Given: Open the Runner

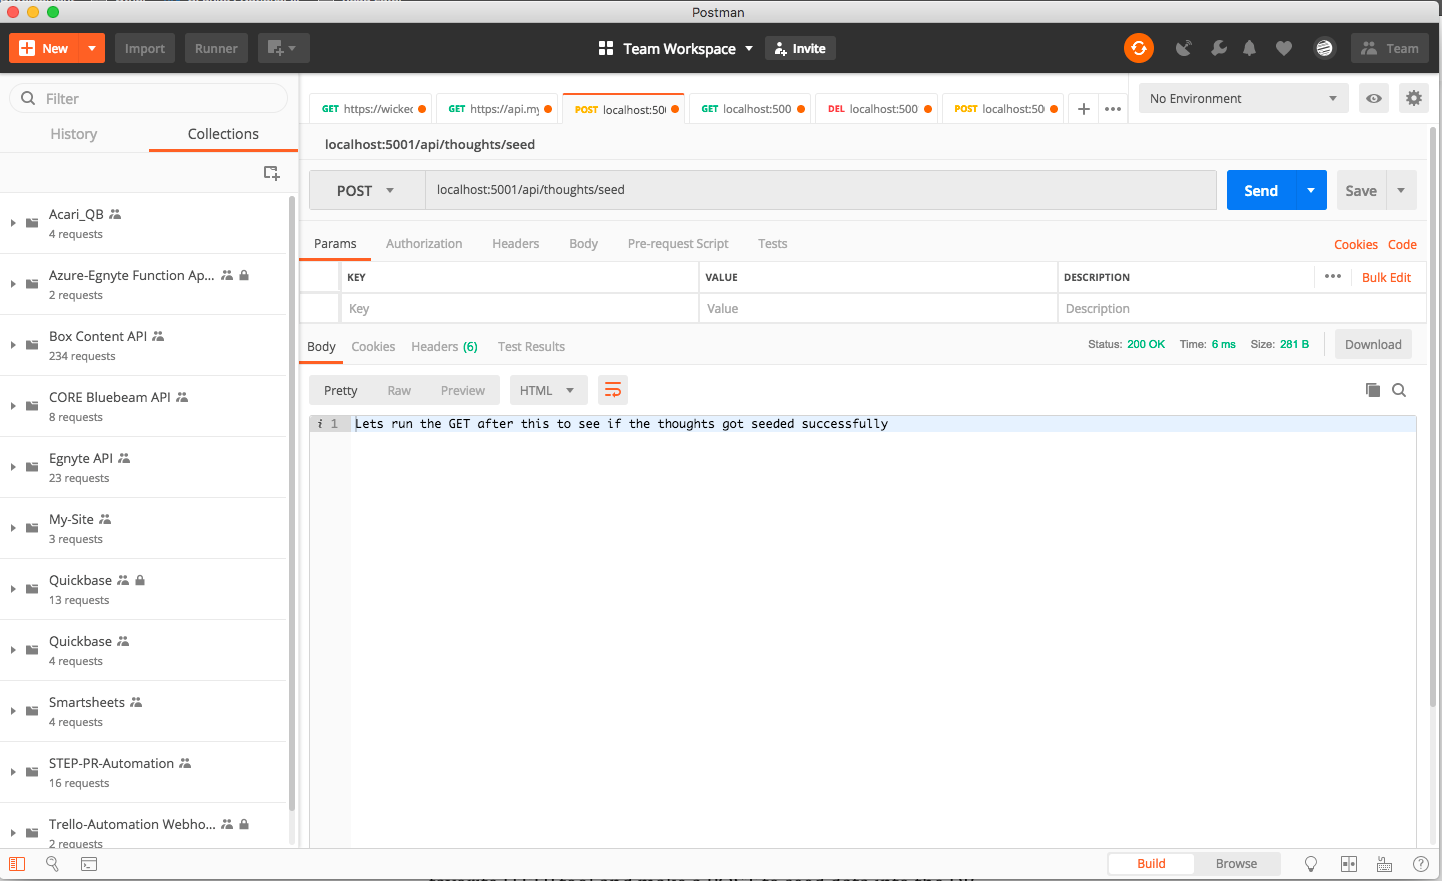Looking at the screenshot, I should [216, 48].
